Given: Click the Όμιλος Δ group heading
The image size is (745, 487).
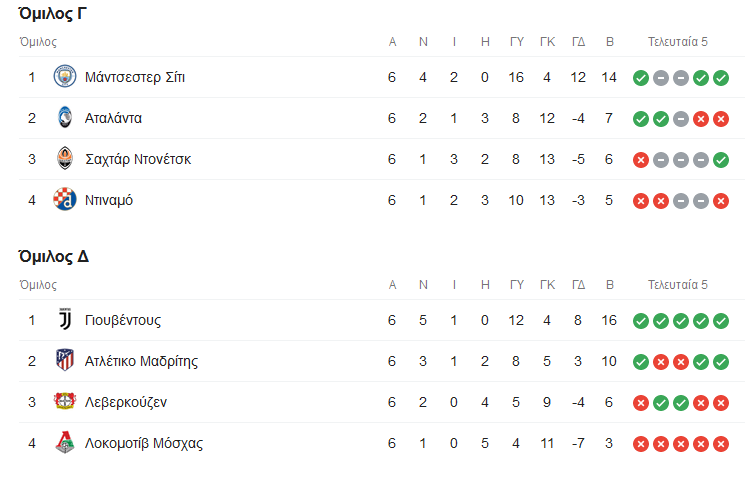Looking at the screenshot, I should 53,256.
